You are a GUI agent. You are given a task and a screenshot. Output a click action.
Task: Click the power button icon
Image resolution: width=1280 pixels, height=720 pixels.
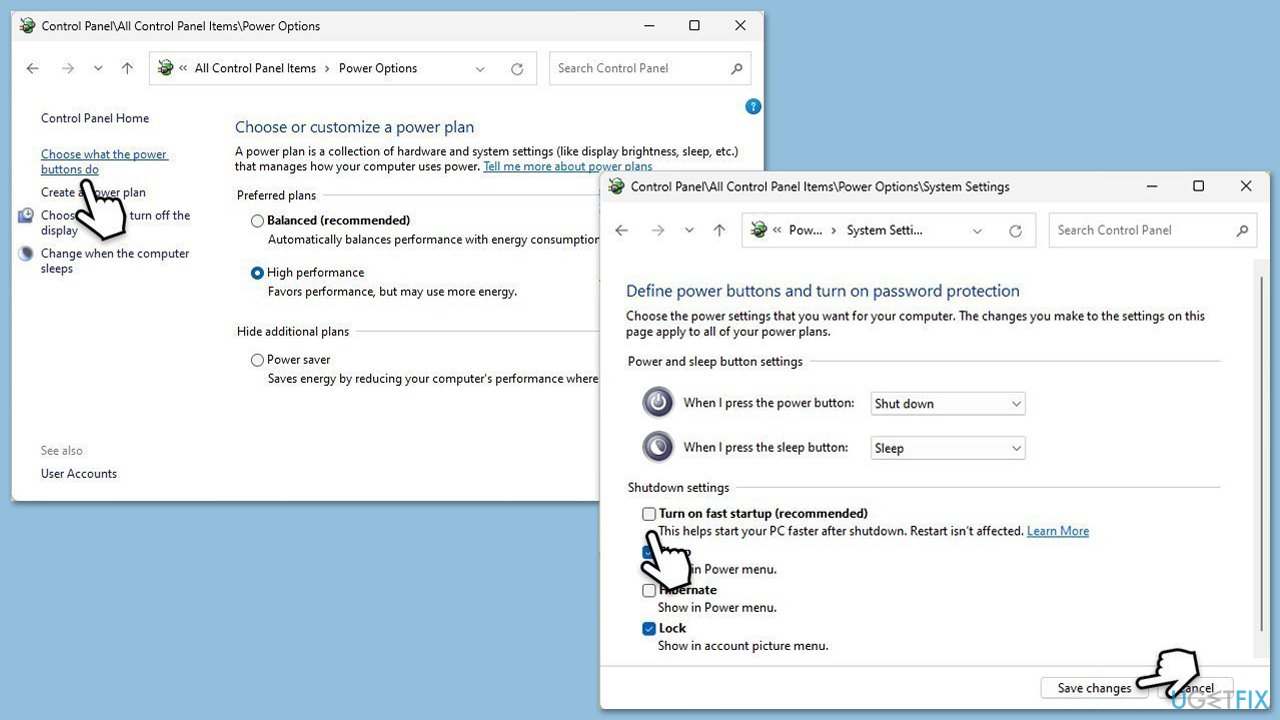tap(658, 403)
